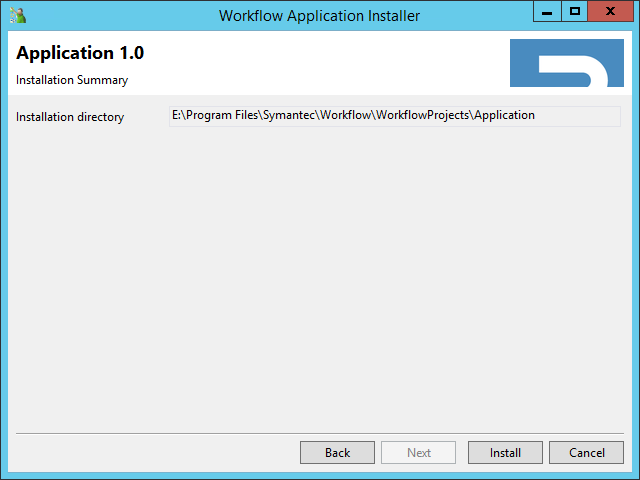Minimize the Workflow Application Installer window
This screenshot has height=480, width=640.
tap(547, 11)
